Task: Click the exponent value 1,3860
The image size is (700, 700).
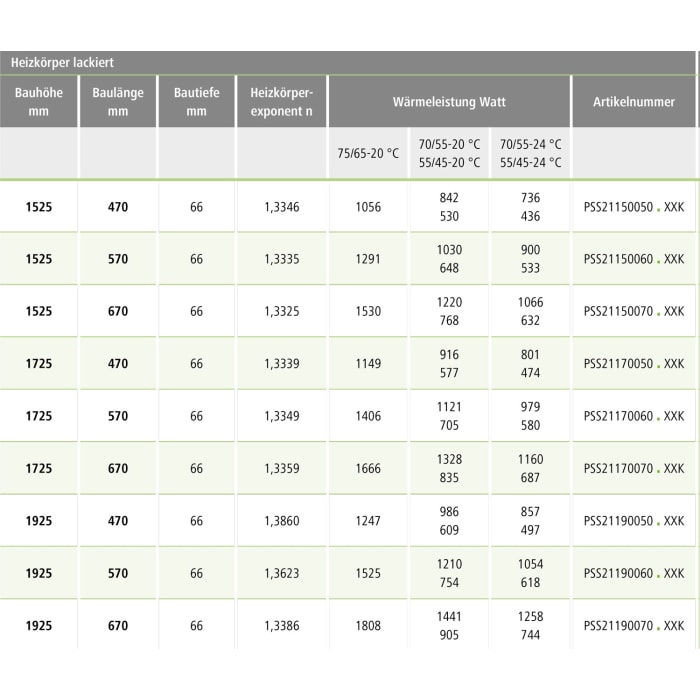Action: click(282, 521)
